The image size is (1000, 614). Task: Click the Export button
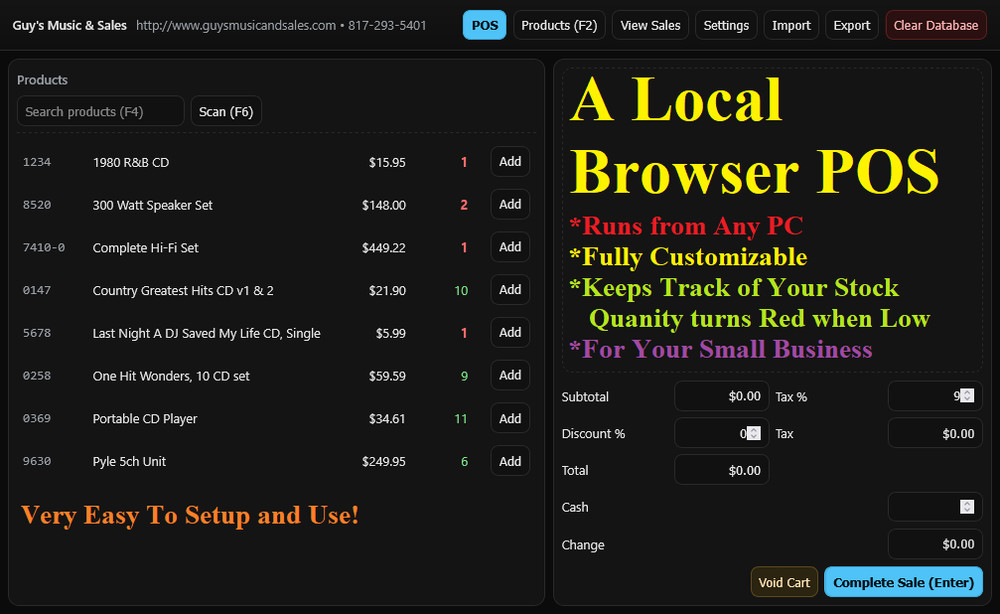point(851,24)
